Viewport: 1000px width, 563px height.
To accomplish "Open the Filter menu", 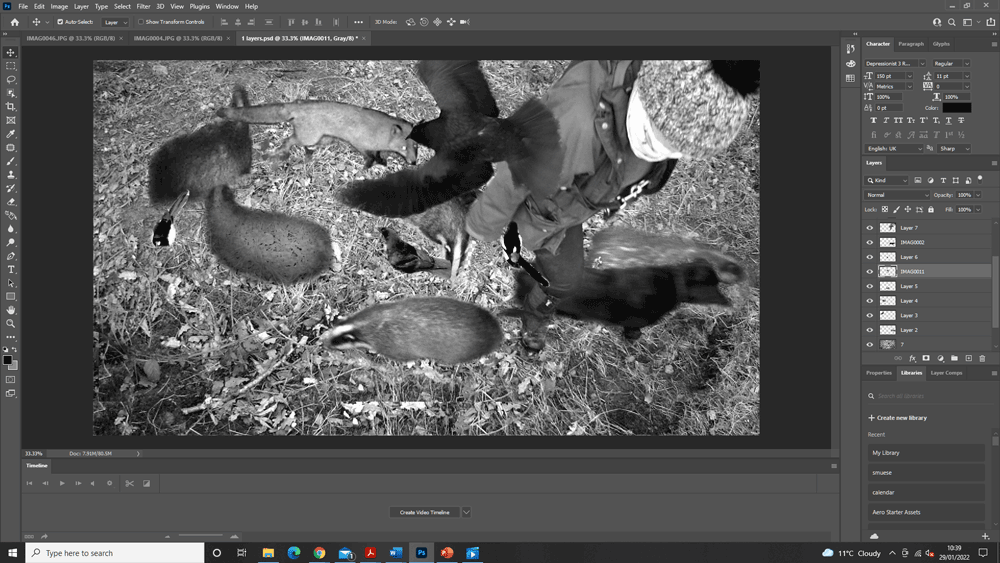I will [143, 6].
